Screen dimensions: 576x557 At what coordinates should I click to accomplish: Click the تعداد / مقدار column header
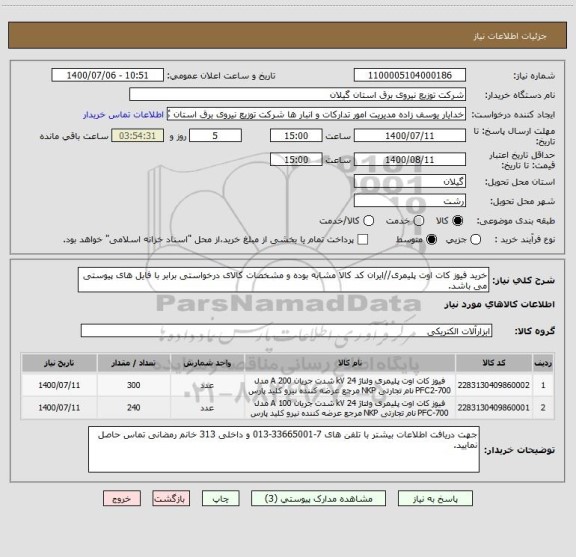133,363
